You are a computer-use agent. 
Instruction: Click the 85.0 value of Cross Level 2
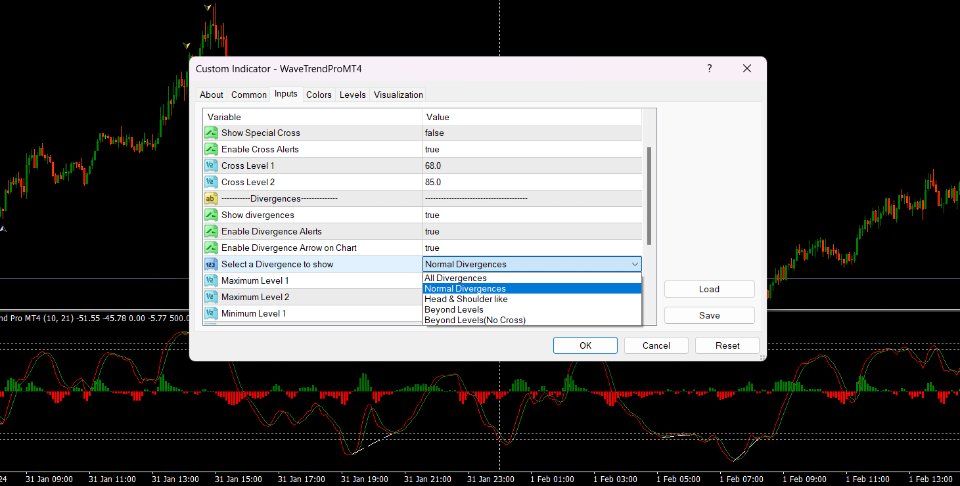tap(432, 182)
